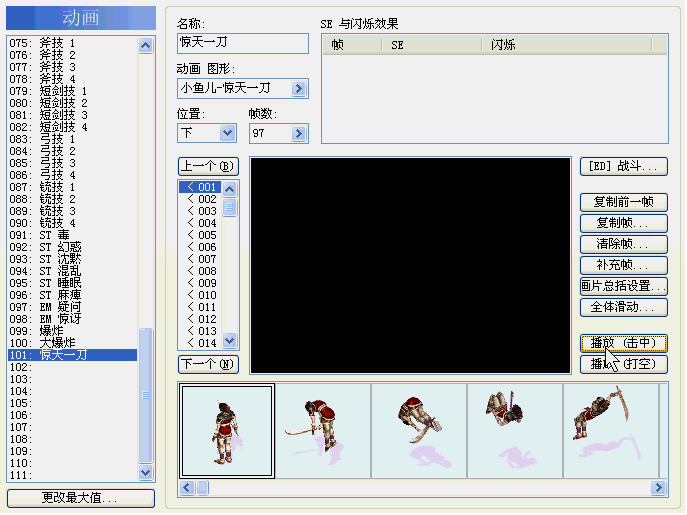687x515 pixels.
Task: Select frame 012 in the frame list
Action: pos(200,319)
